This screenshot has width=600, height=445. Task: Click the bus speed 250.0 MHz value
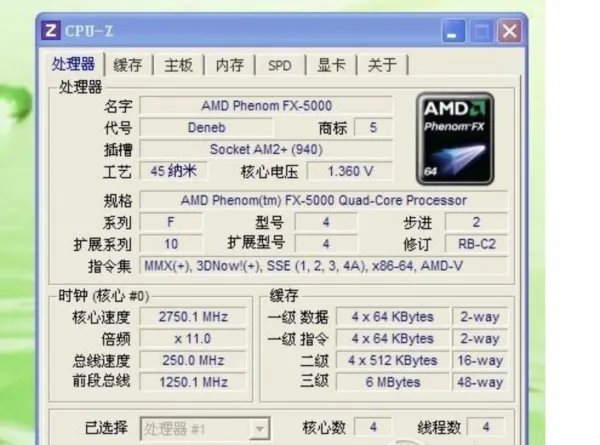coord(193,360)
